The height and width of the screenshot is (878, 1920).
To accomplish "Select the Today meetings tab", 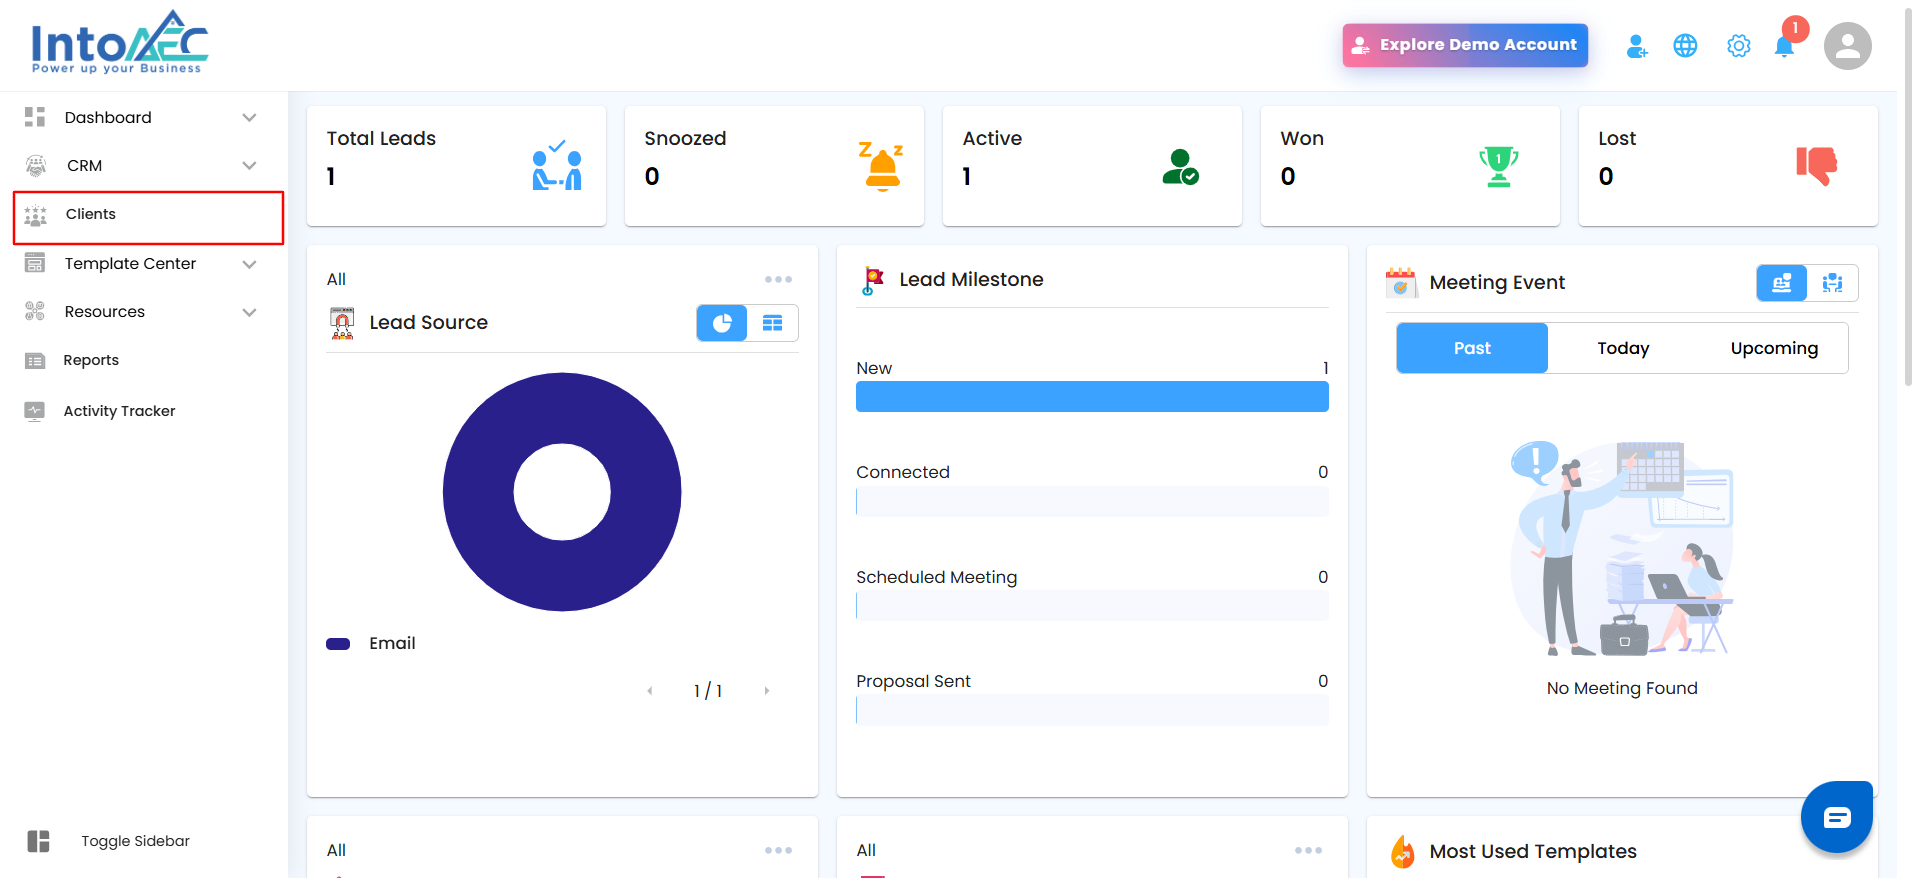I will (1622, 348).
